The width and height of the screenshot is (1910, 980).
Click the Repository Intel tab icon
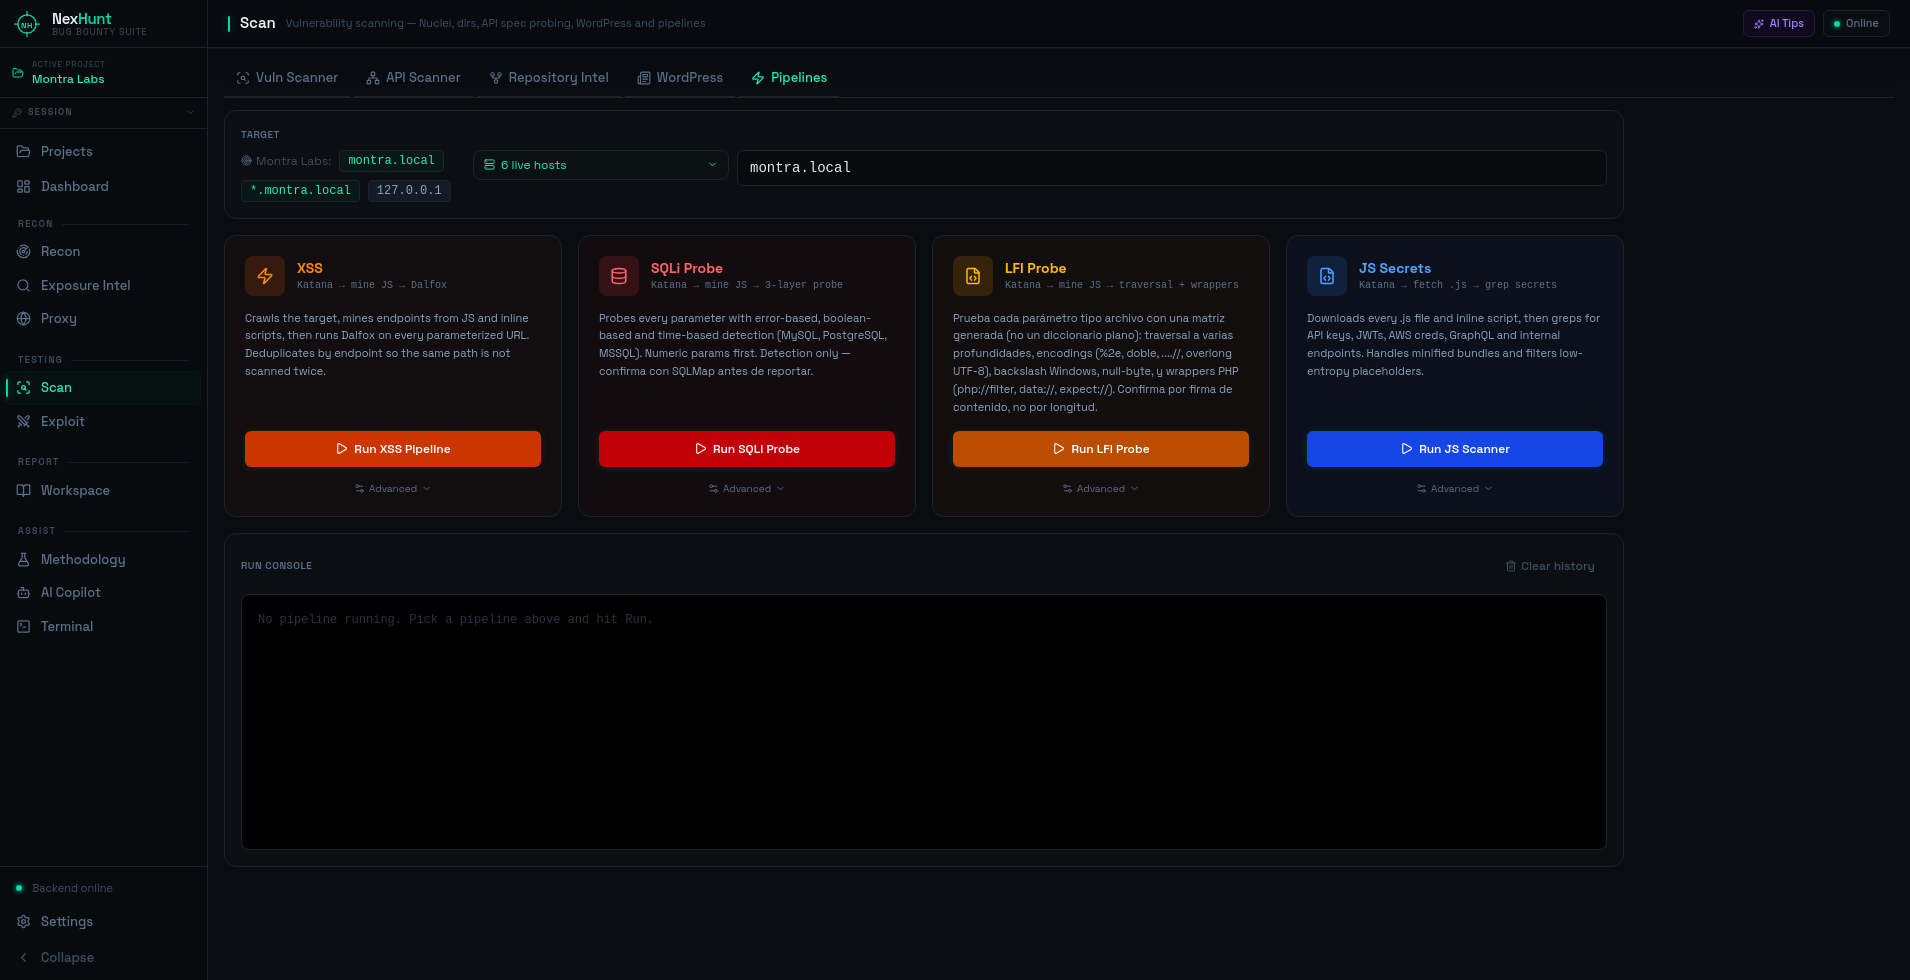[x=496, y=78]
